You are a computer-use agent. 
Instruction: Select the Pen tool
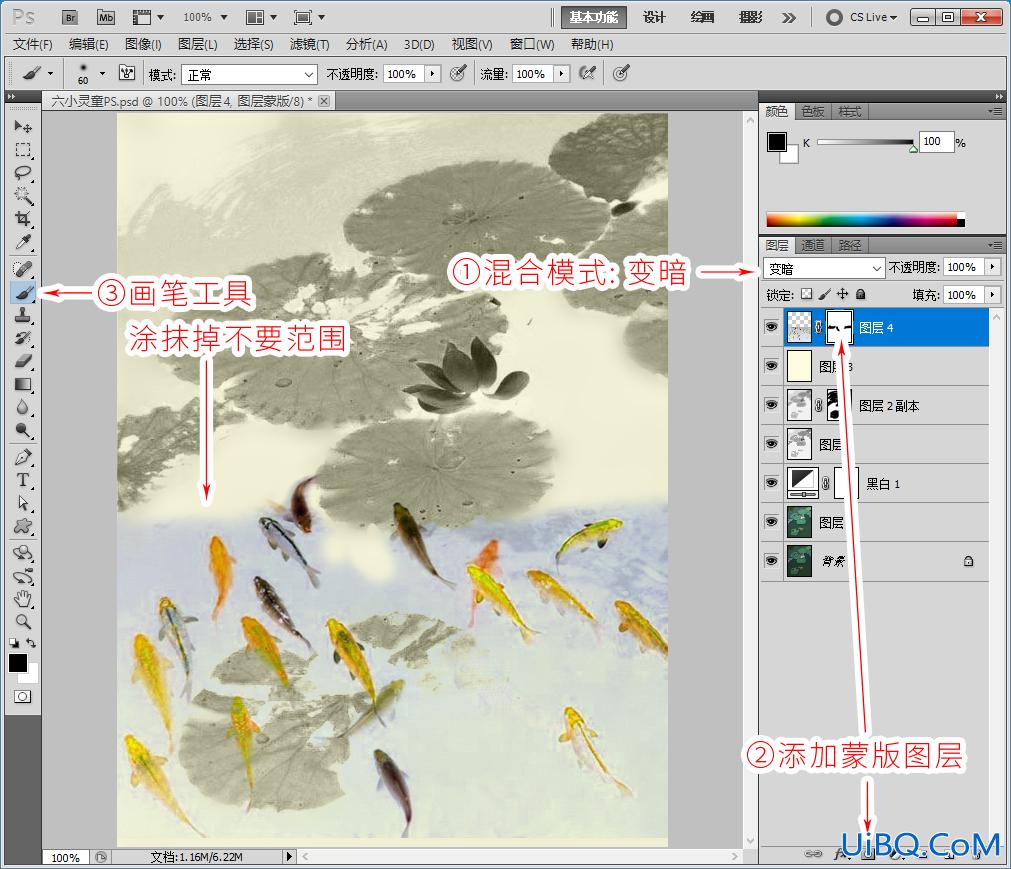pyautogui.click(x=23, y=458)
